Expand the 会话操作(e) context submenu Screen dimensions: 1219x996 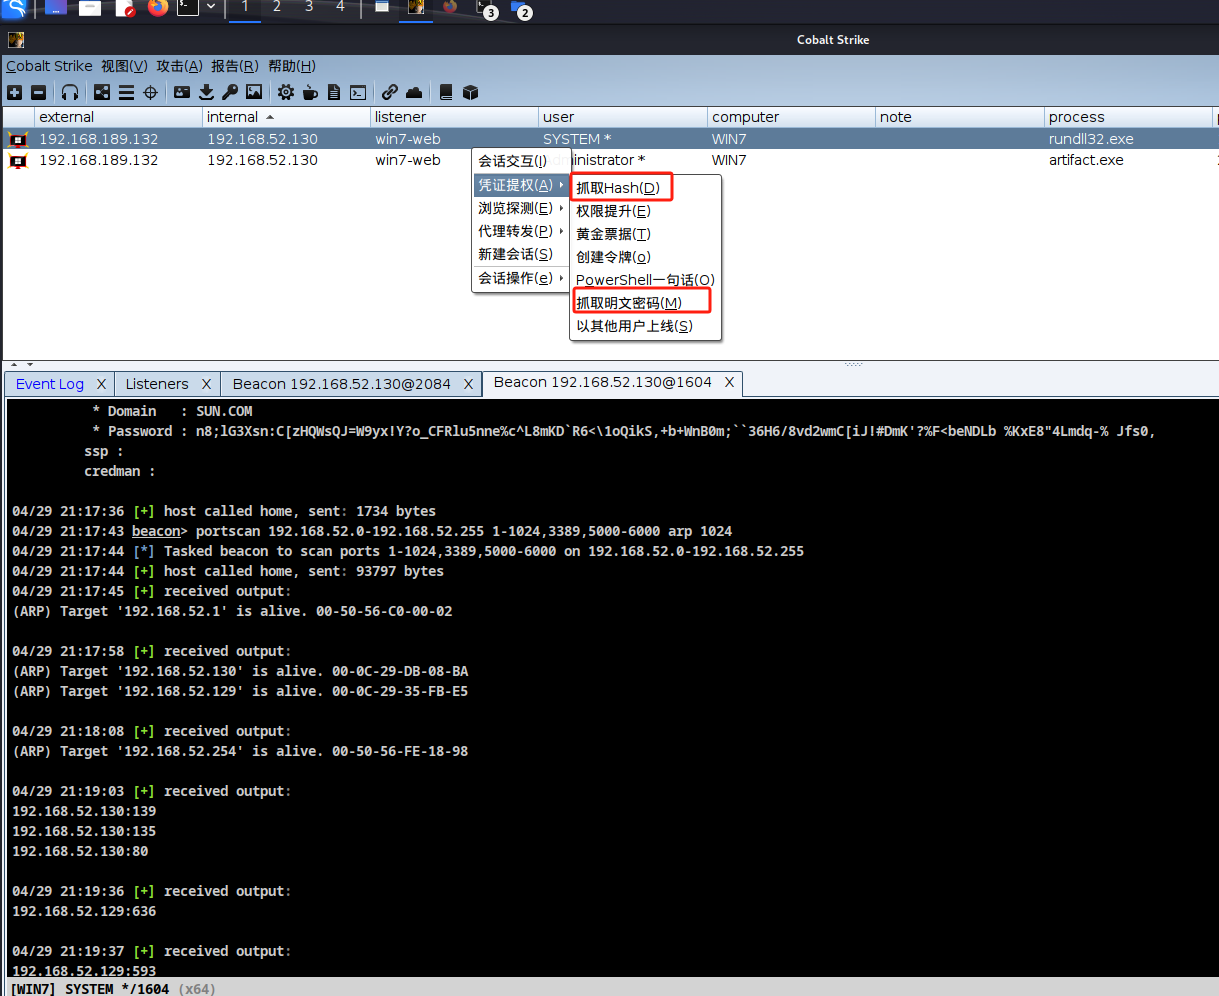[520, 278]
